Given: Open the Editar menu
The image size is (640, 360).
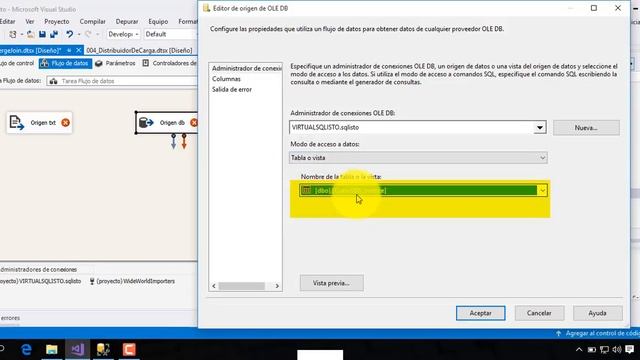Looking at the screenshot, I should click(x=7, y=21).
